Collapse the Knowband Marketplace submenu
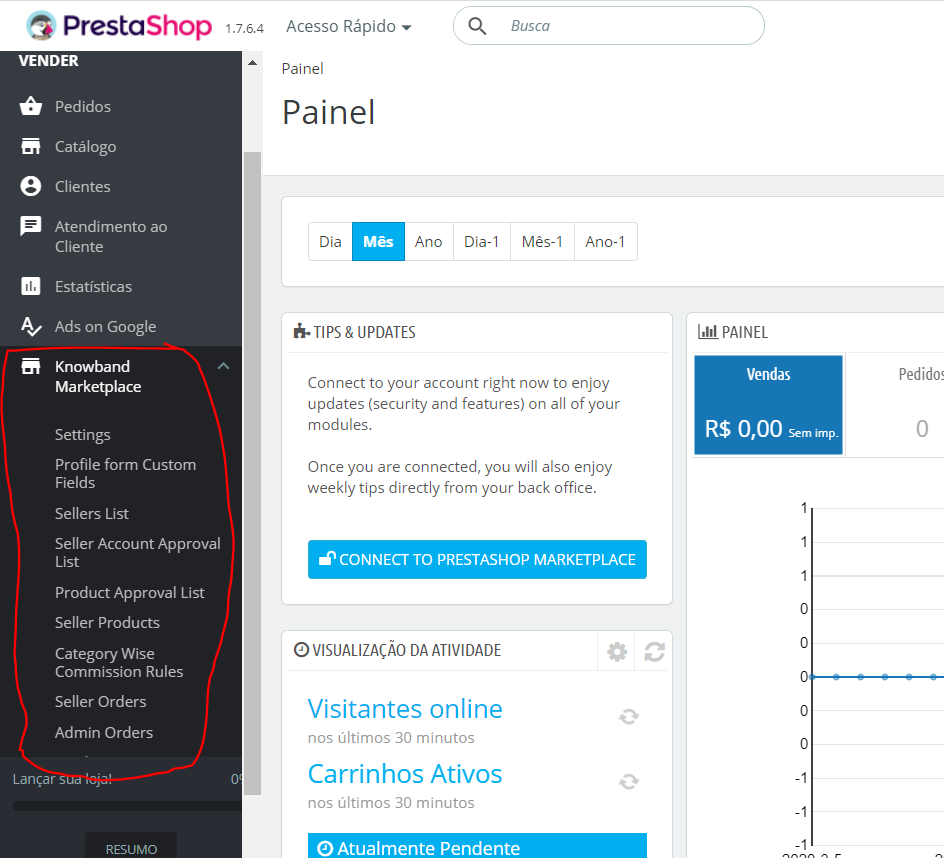 [223, 367]
